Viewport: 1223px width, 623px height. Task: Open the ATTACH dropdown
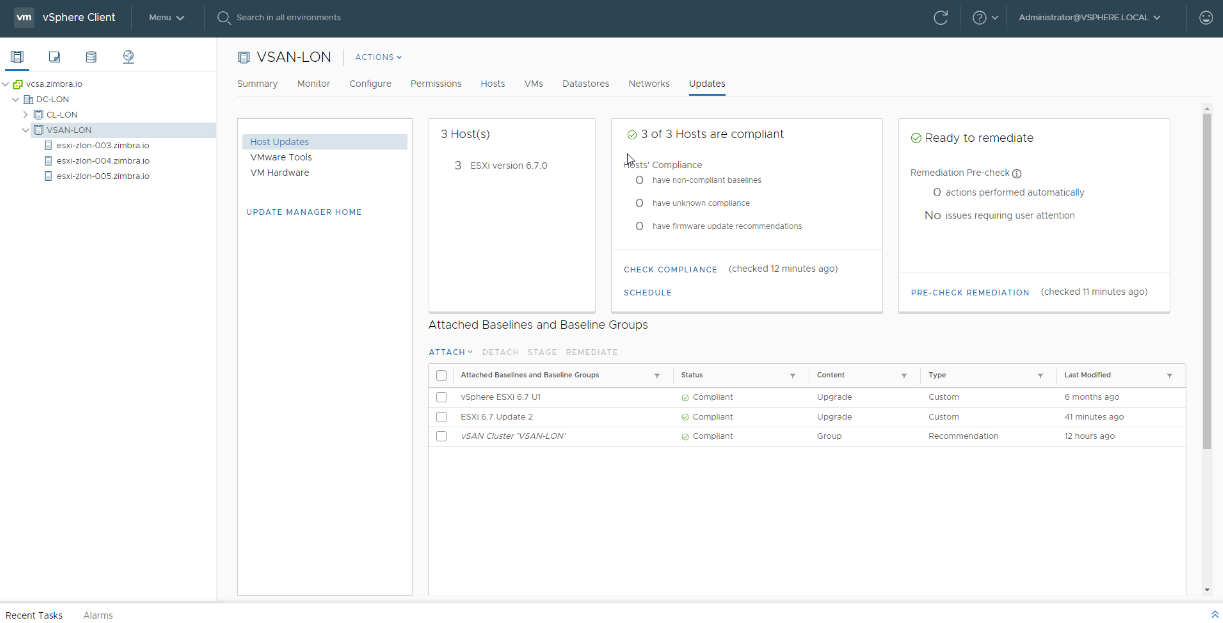(x=451, y=352)
